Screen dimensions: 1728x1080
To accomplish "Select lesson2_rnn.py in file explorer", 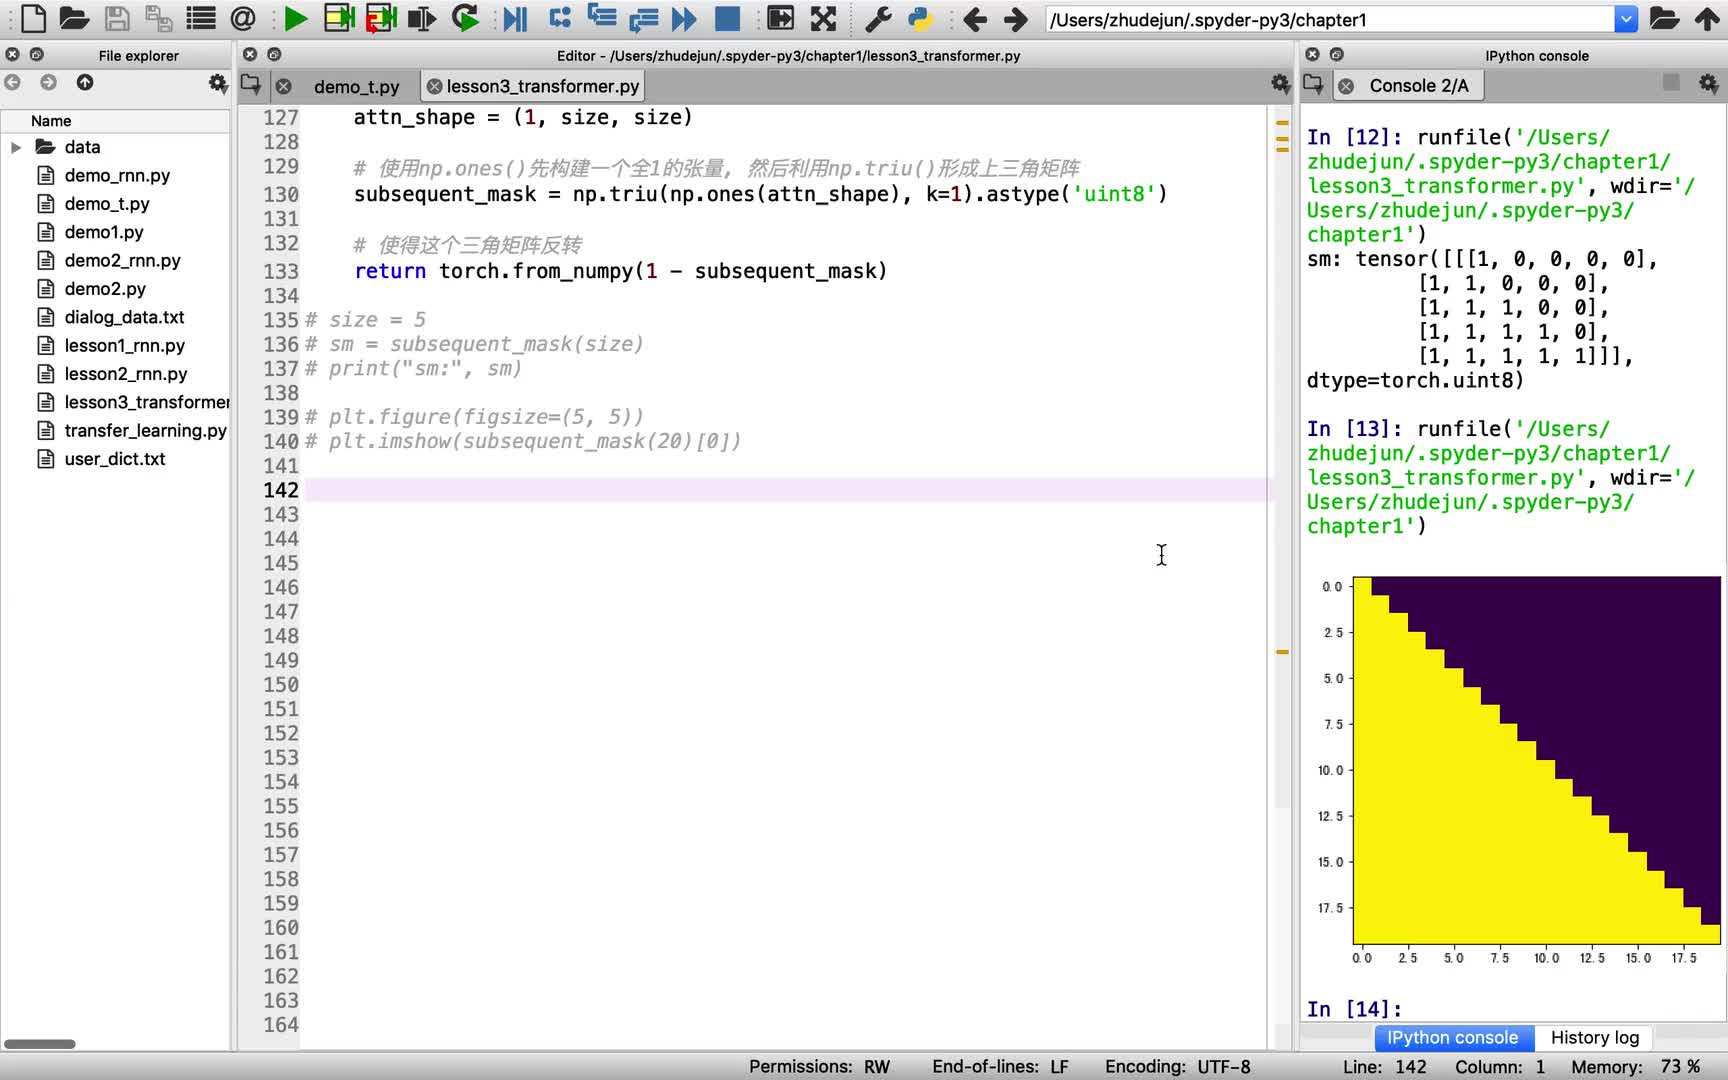I will point(126,374).
